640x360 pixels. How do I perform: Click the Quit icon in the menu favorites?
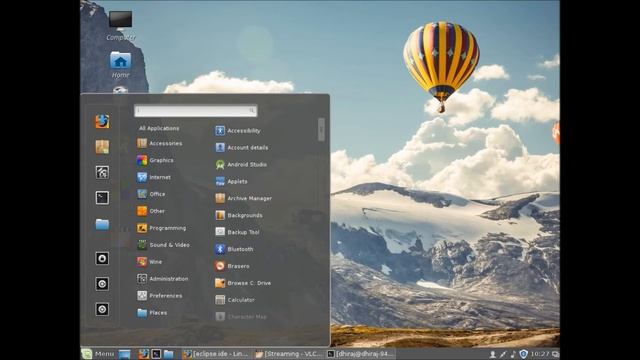click(x=102, y=309)
